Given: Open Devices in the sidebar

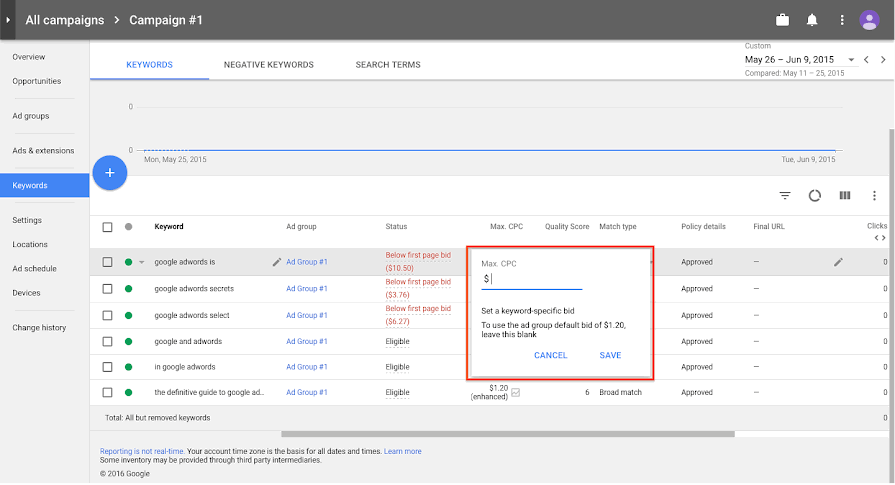Looking at the screenshot, I should pyautogui.click(x=26, y=293).
